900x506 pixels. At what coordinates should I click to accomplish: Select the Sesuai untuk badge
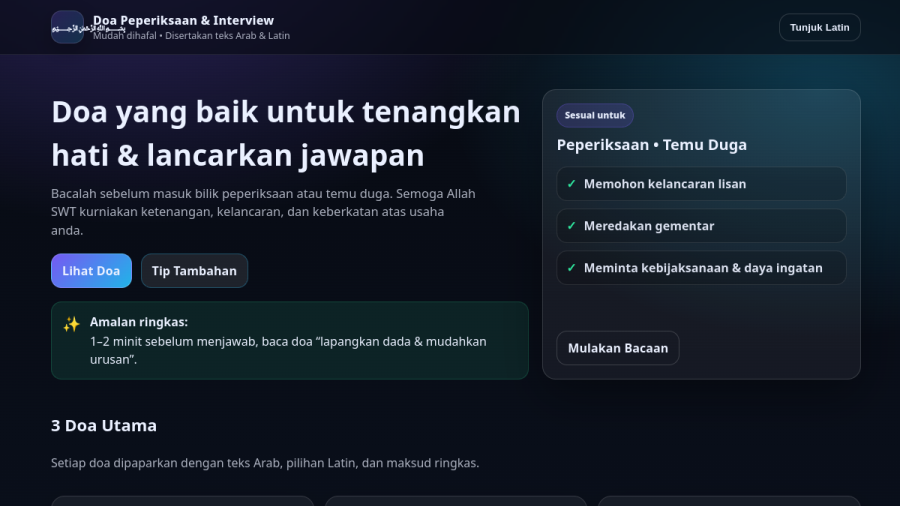(595, 115)
